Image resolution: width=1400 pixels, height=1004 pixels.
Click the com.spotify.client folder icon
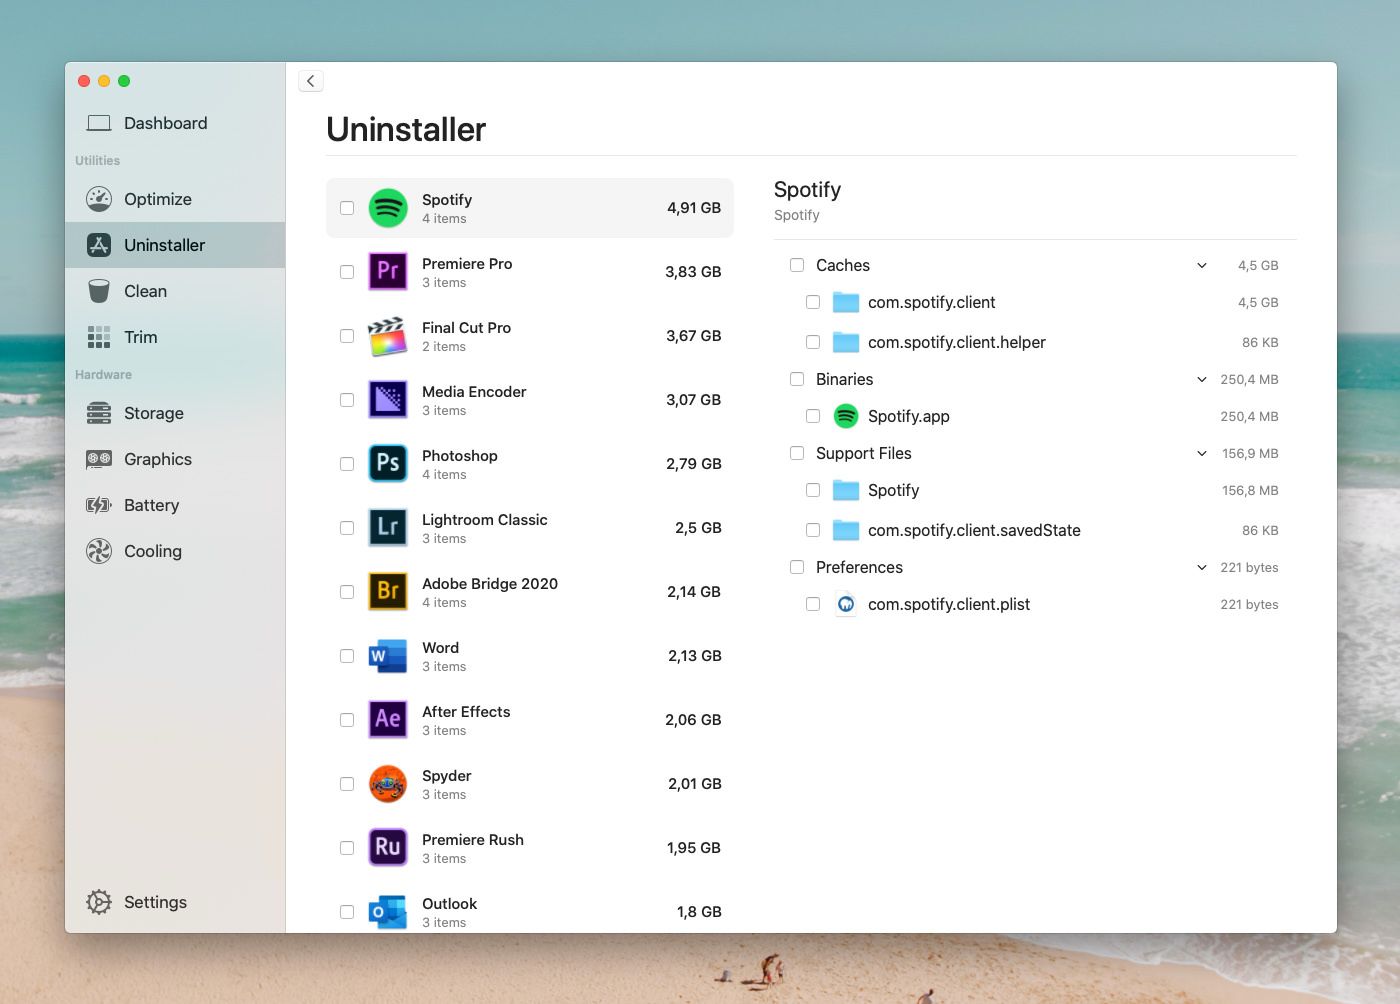point(846,302)
